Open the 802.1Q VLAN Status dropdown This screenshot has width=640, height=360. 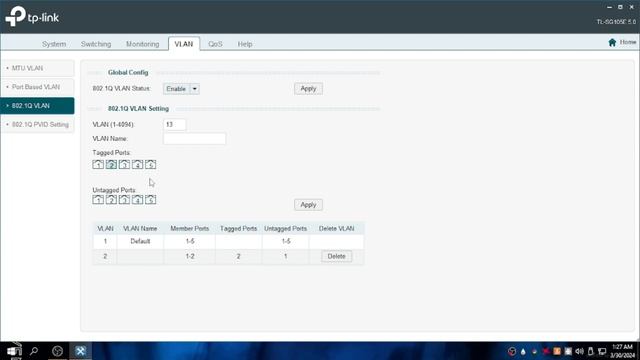tap(181, 89)
